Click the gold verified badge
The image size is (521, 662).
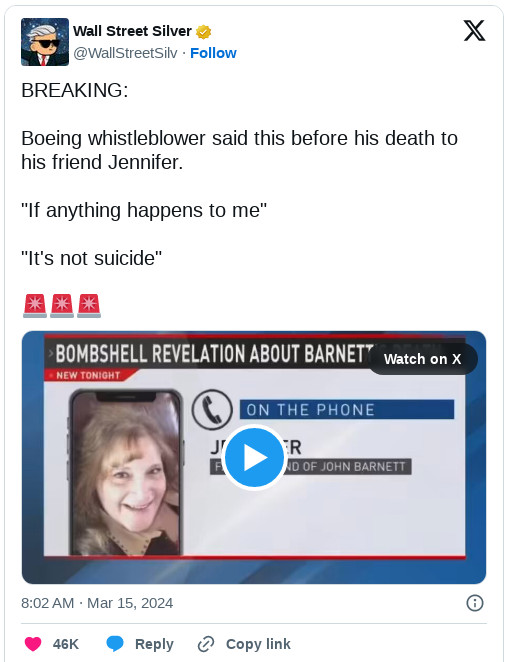pos(204,32)
